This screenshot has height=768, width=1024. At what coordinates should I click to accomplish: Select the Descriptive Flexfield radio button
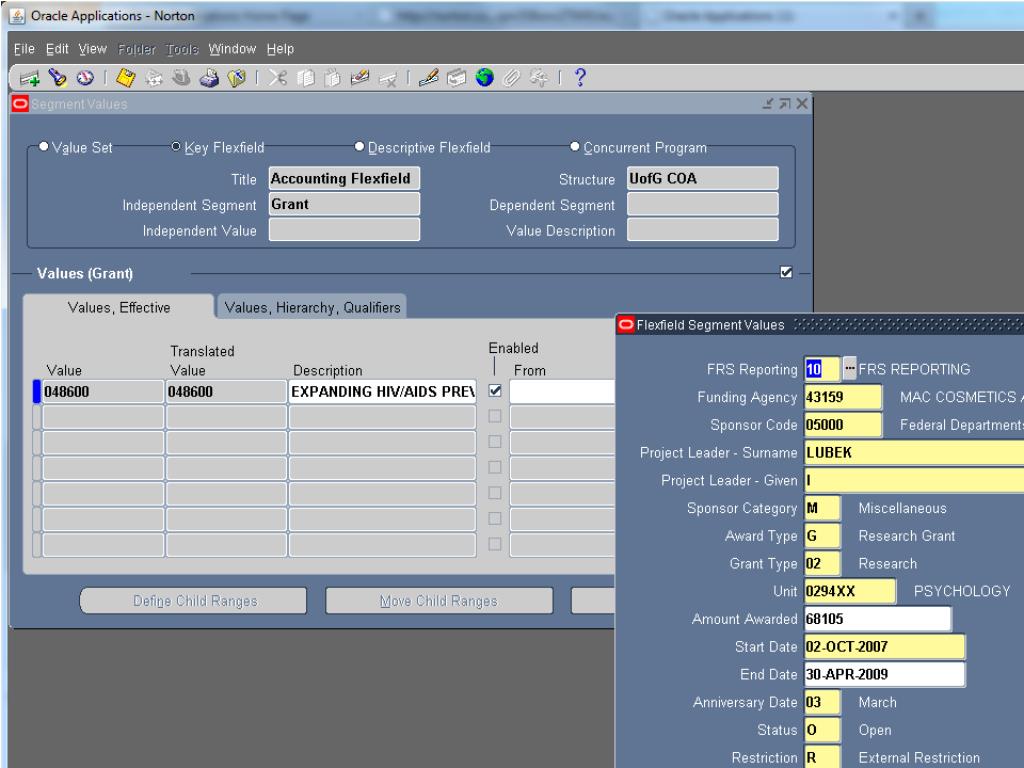point(359,146)
